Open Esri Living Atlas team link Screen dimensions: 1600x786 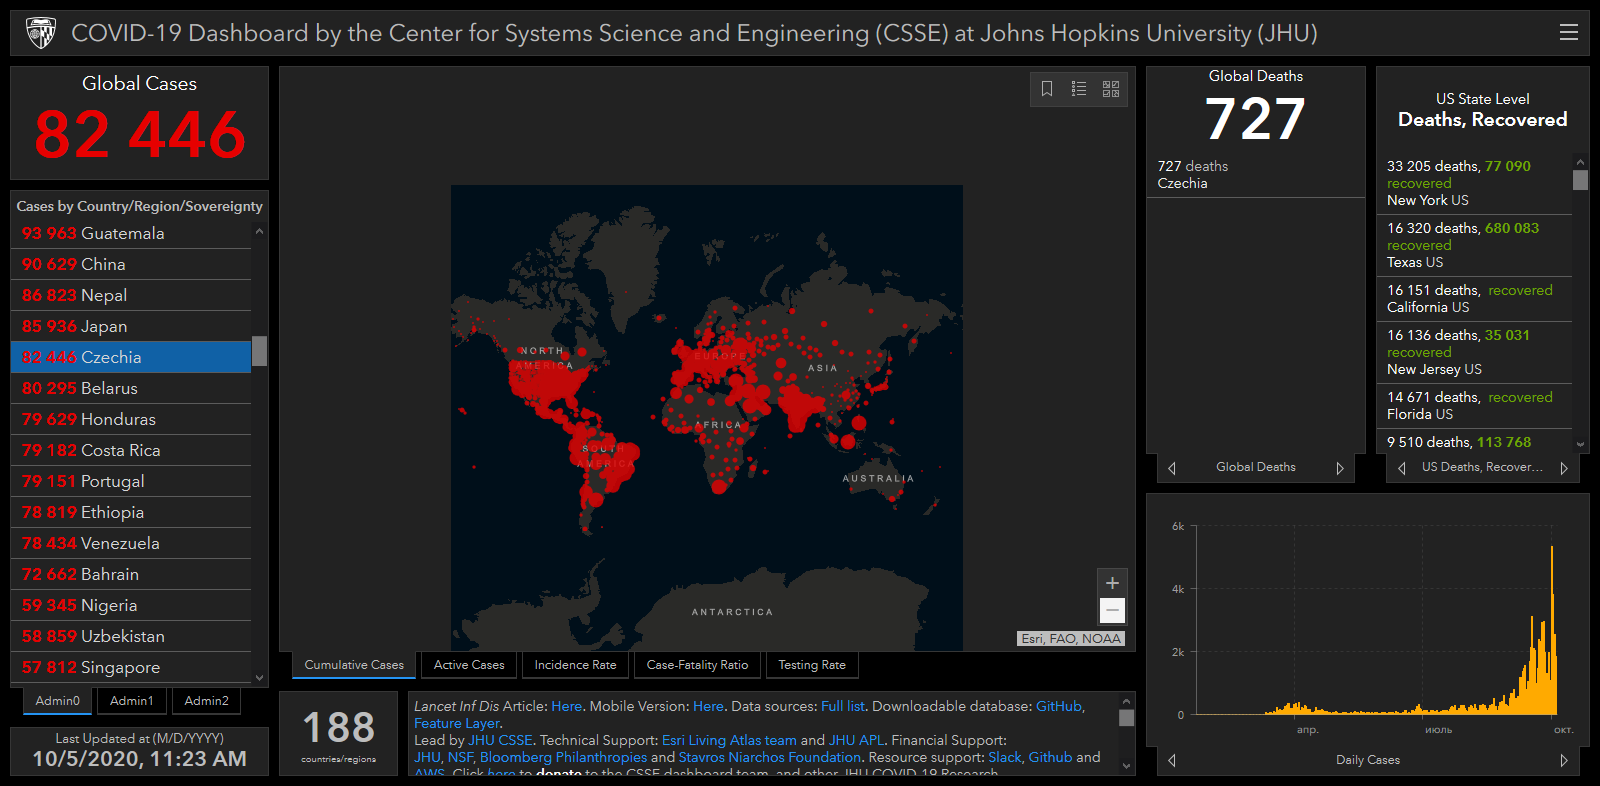729,740
